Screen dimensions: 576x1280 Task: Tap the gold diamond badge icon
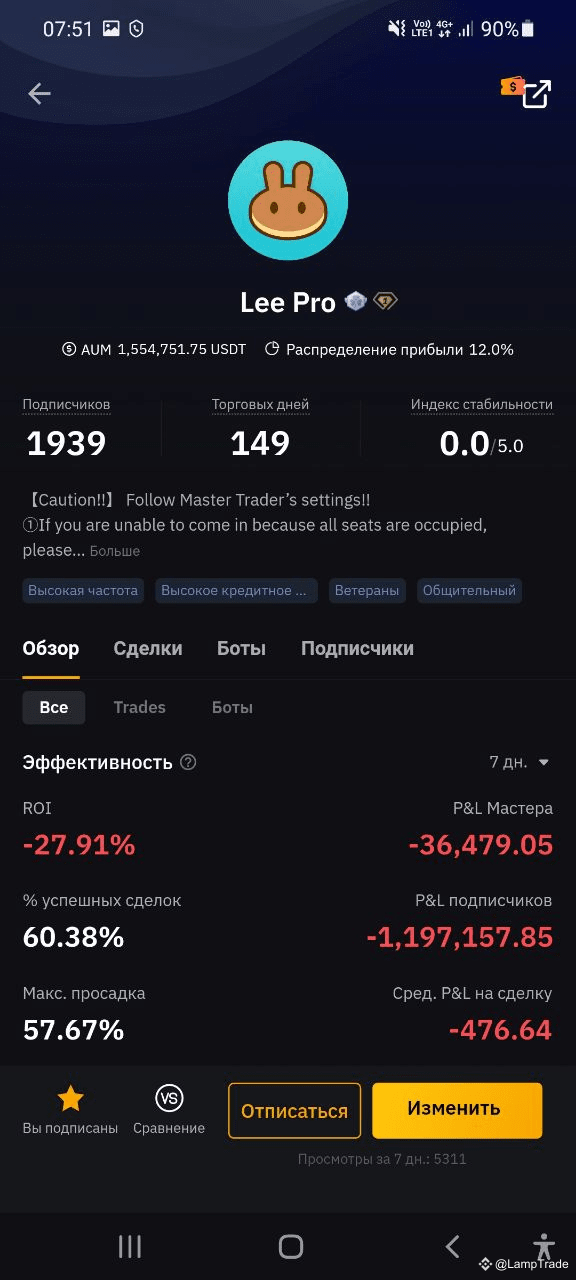click(385, 301)
